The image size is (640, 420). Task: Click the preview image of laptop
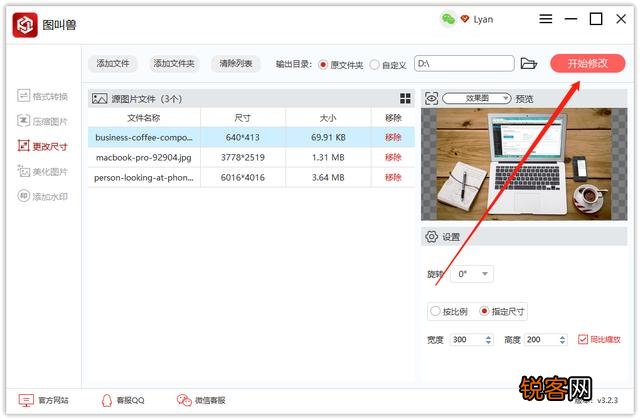[524, 164]
